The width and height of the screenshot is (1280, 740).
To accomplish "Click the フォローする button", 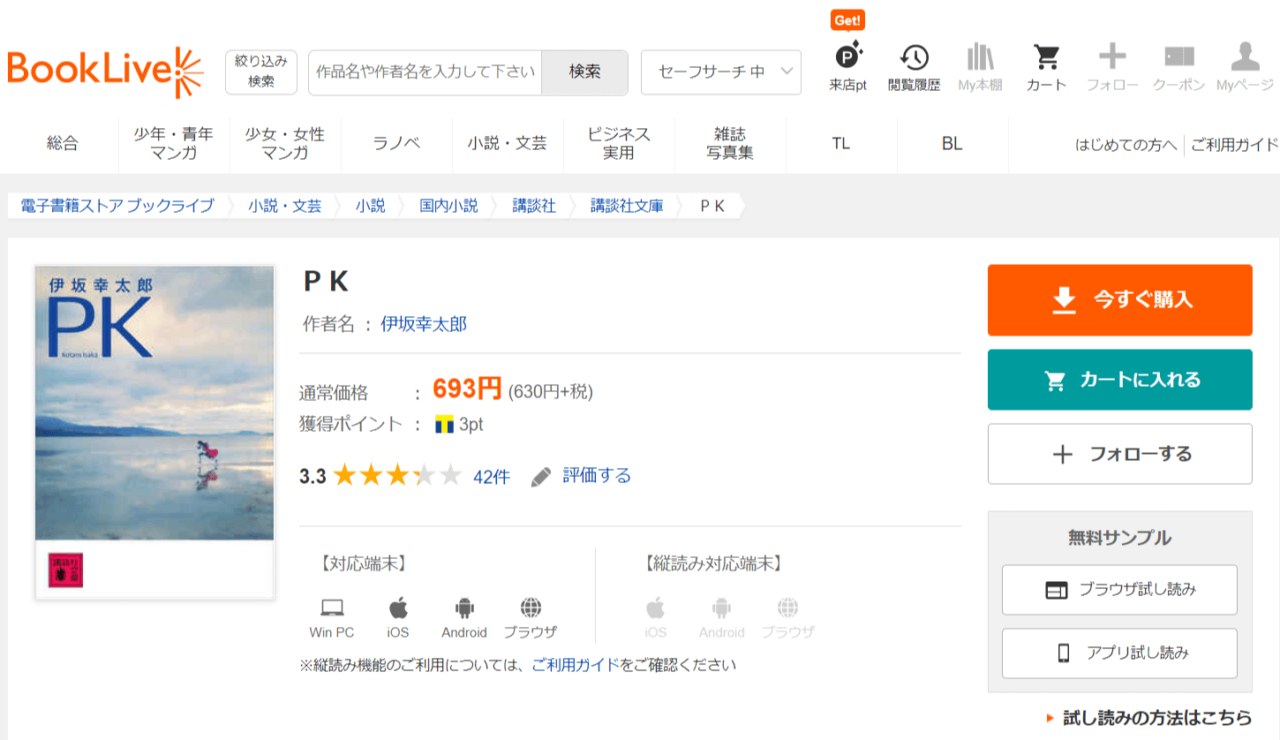I will (1120, 454).
